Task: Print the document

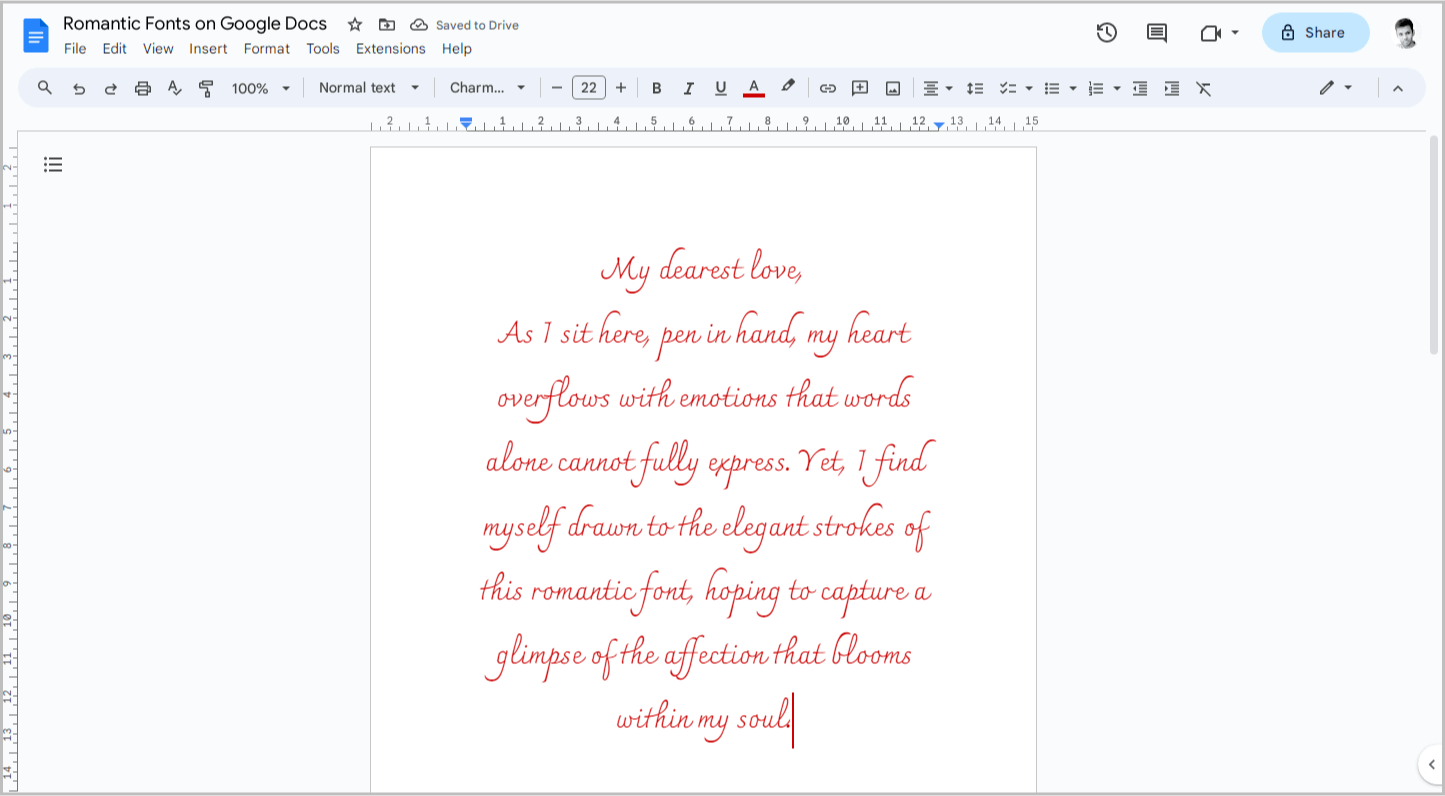Action: click(143, 88)
